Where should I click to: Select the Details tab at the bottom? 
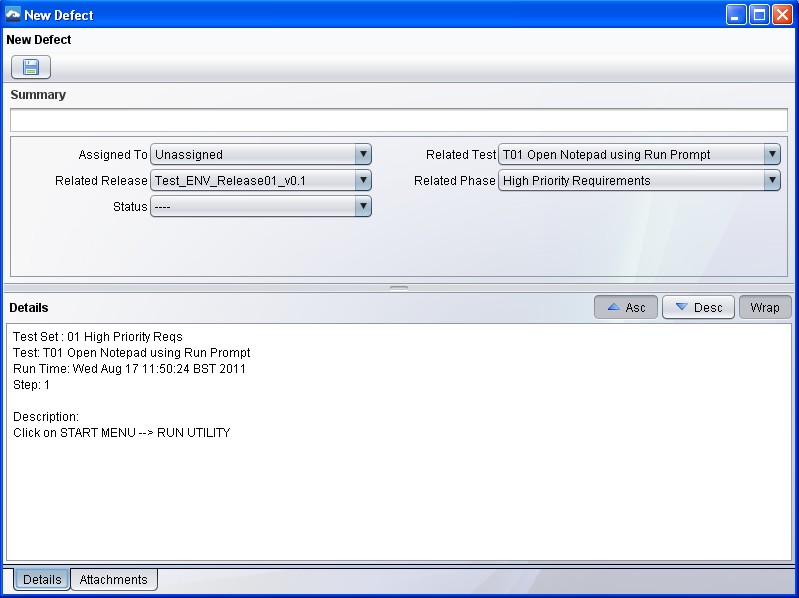(x=42, y=580)
